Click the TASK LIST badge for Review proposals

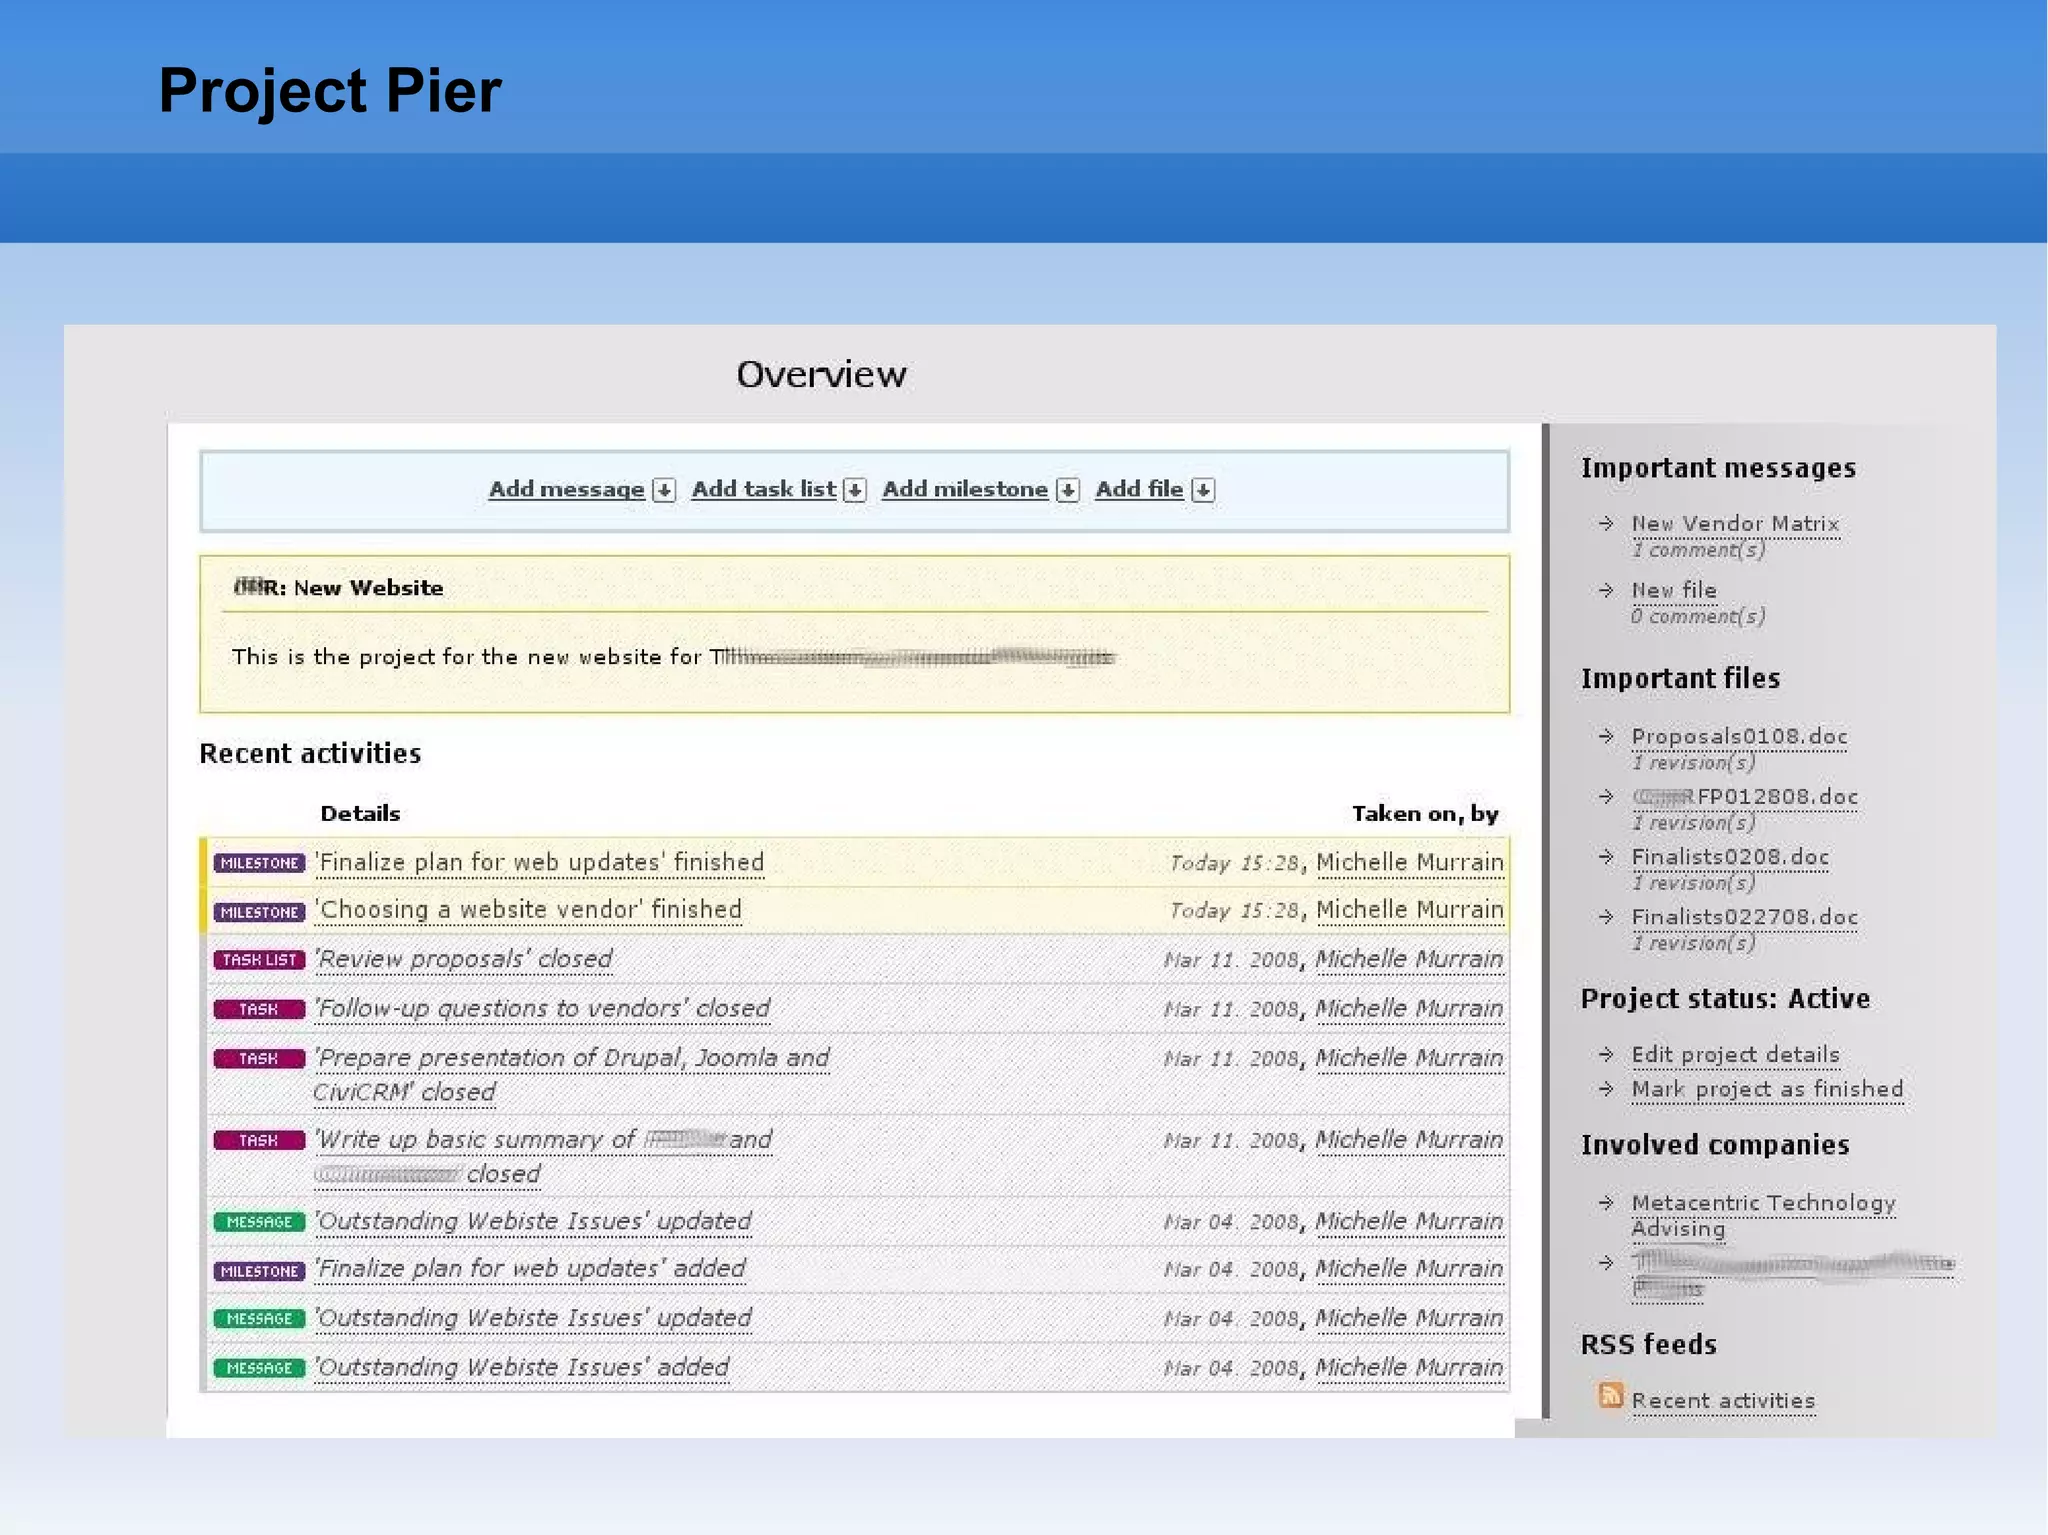[259, 960]
